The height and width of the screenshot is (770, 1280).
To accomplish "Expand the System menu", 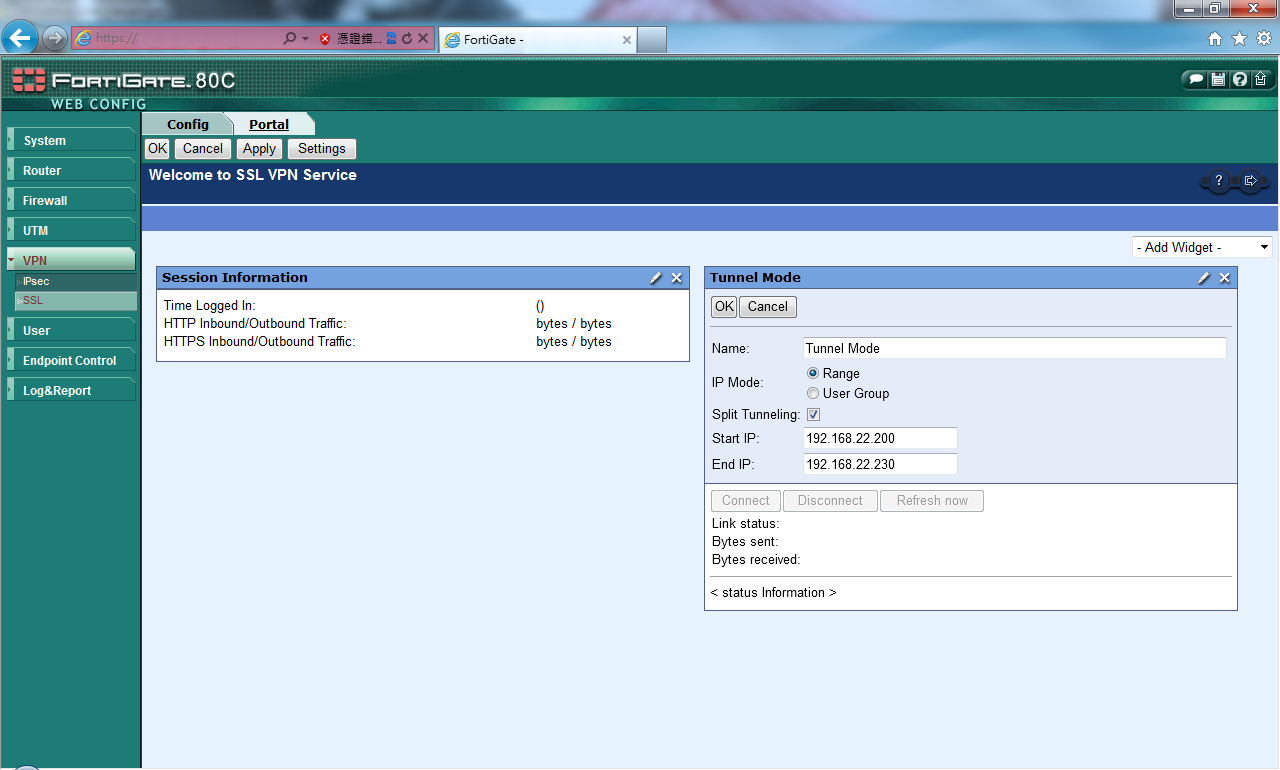I will coord(71,141).
